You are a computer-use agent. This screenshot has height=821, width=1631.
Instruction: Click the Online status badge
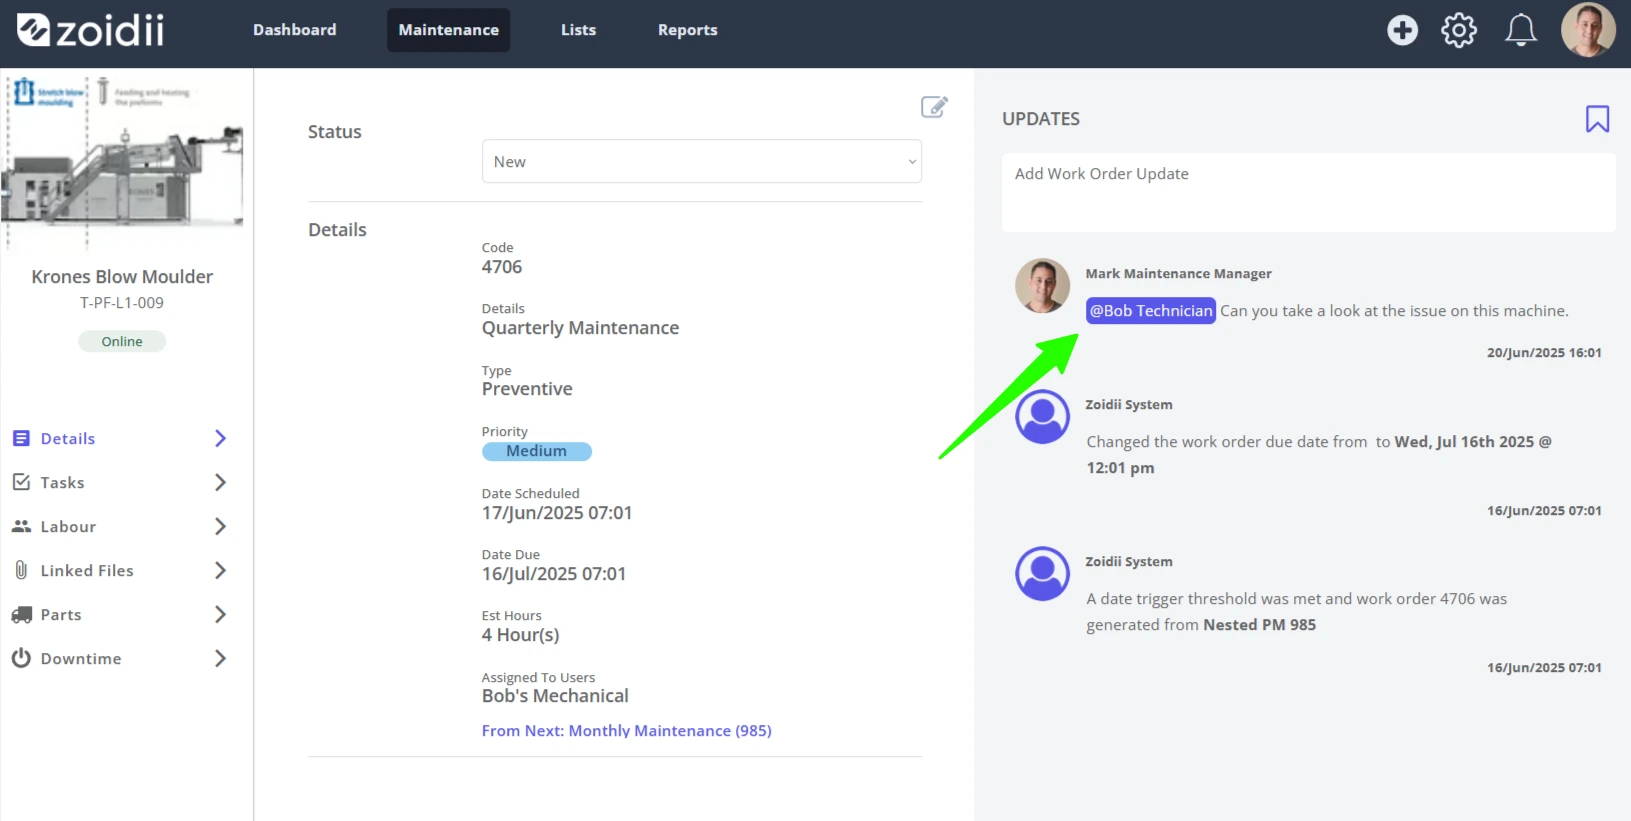click(x=122, y=341)
